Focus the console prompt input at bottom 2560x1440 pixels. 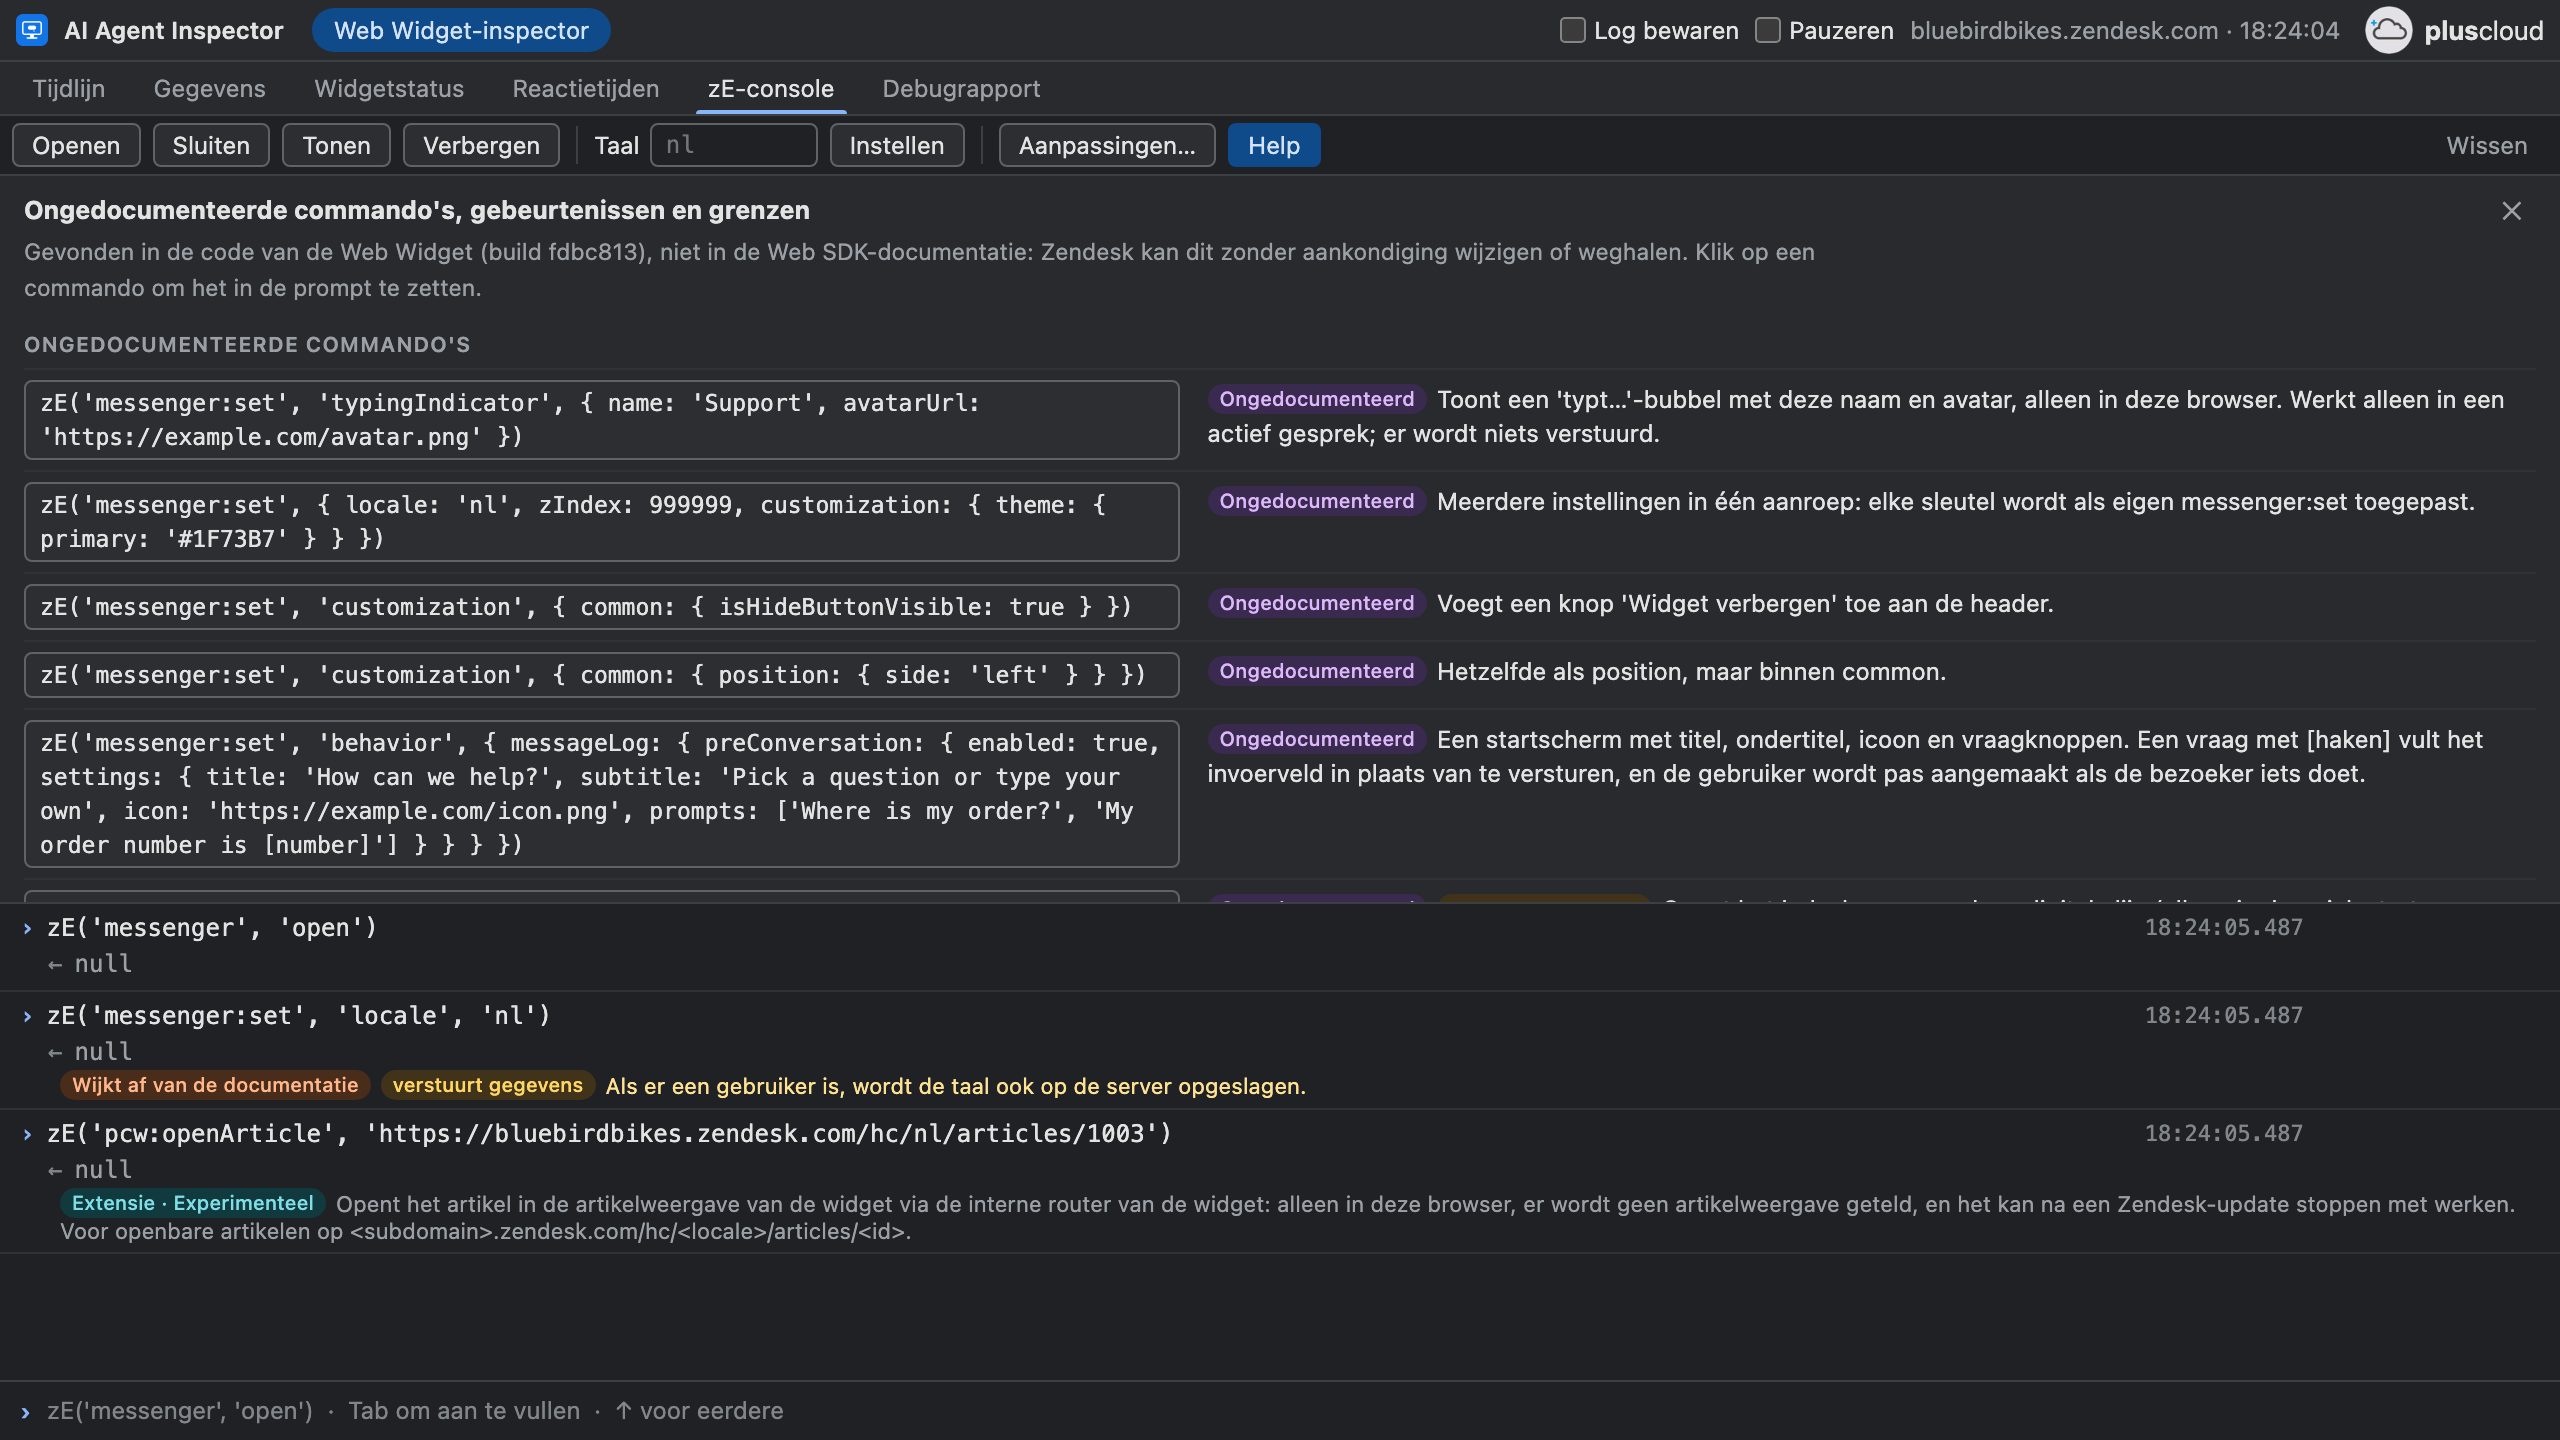(1280, 1411)
